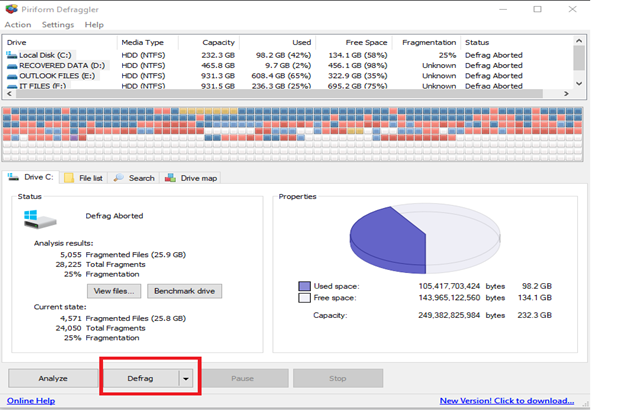This screenshot has width=623, height=410.
Task: Click drive list scroll up arrow
Action: pyautogui.click(x=579, y=41)
